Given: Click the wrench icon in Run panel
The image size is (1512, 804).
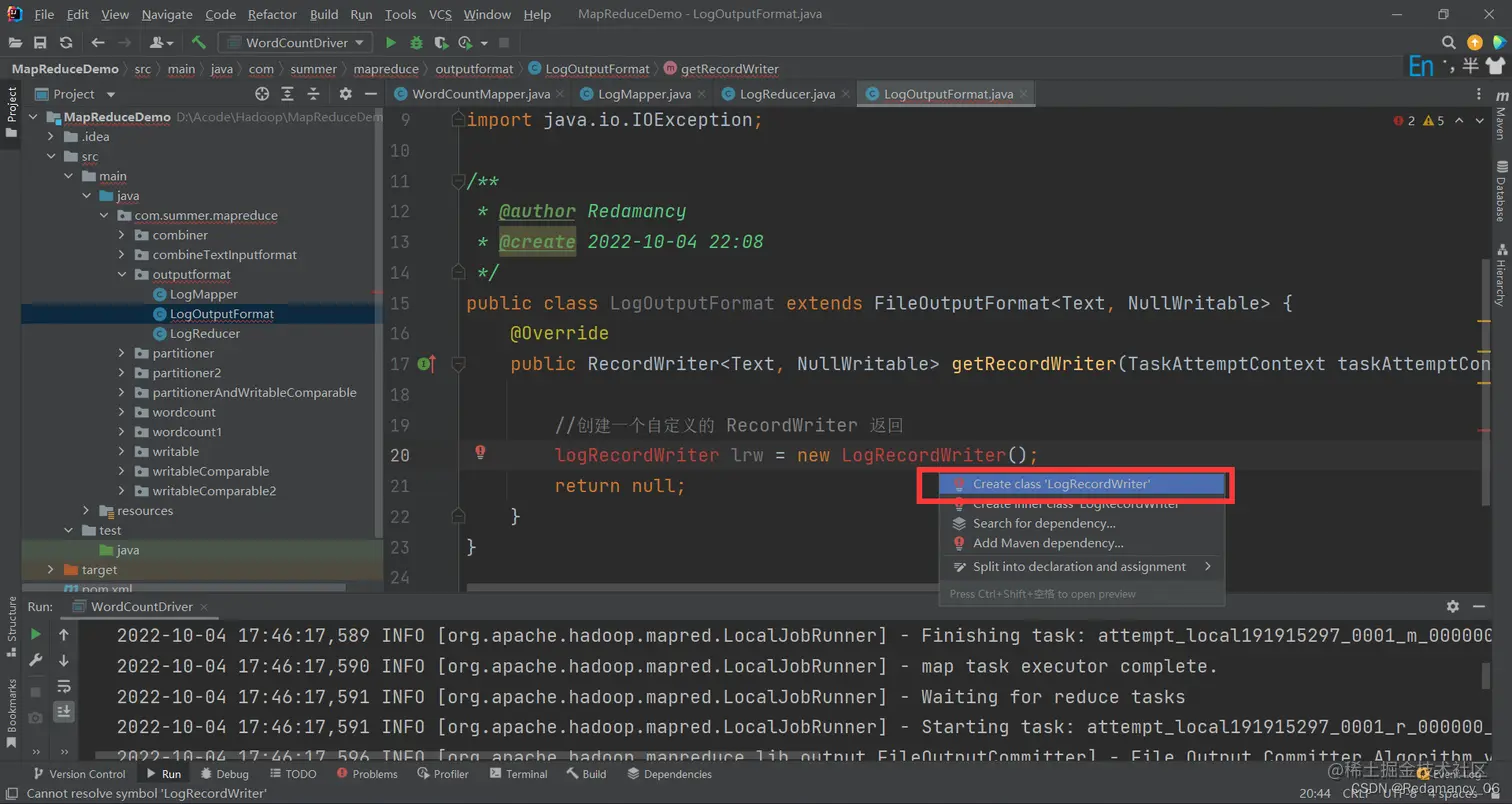Looking at the screenshot, I should pyautogui.click(x=36, y=660).
